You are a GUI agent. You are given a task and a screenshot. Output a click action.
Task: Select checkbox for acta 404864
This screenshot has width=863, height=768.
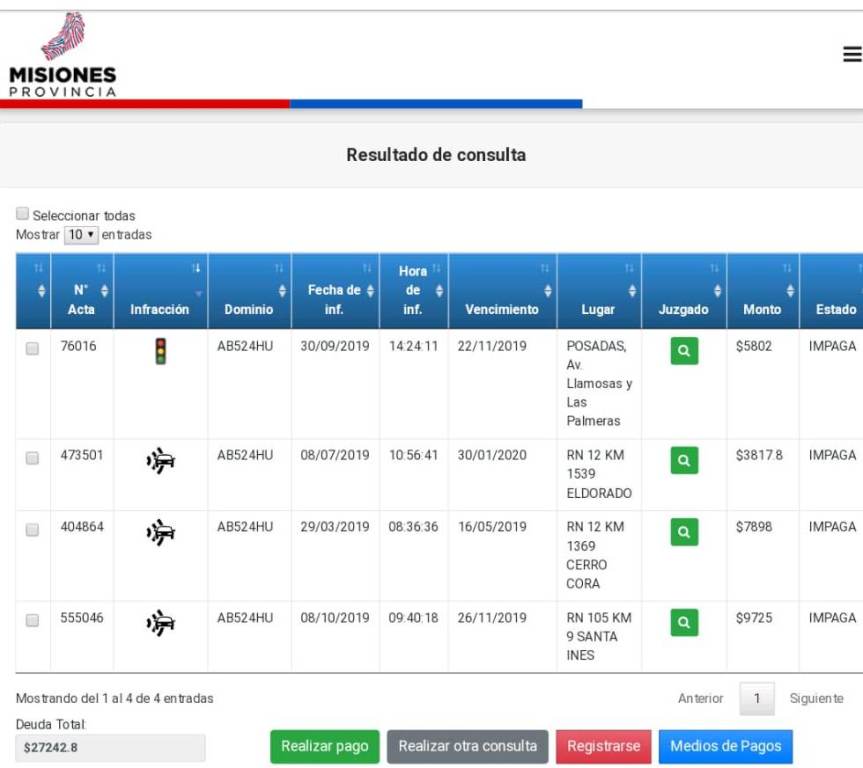click(32, 529)
